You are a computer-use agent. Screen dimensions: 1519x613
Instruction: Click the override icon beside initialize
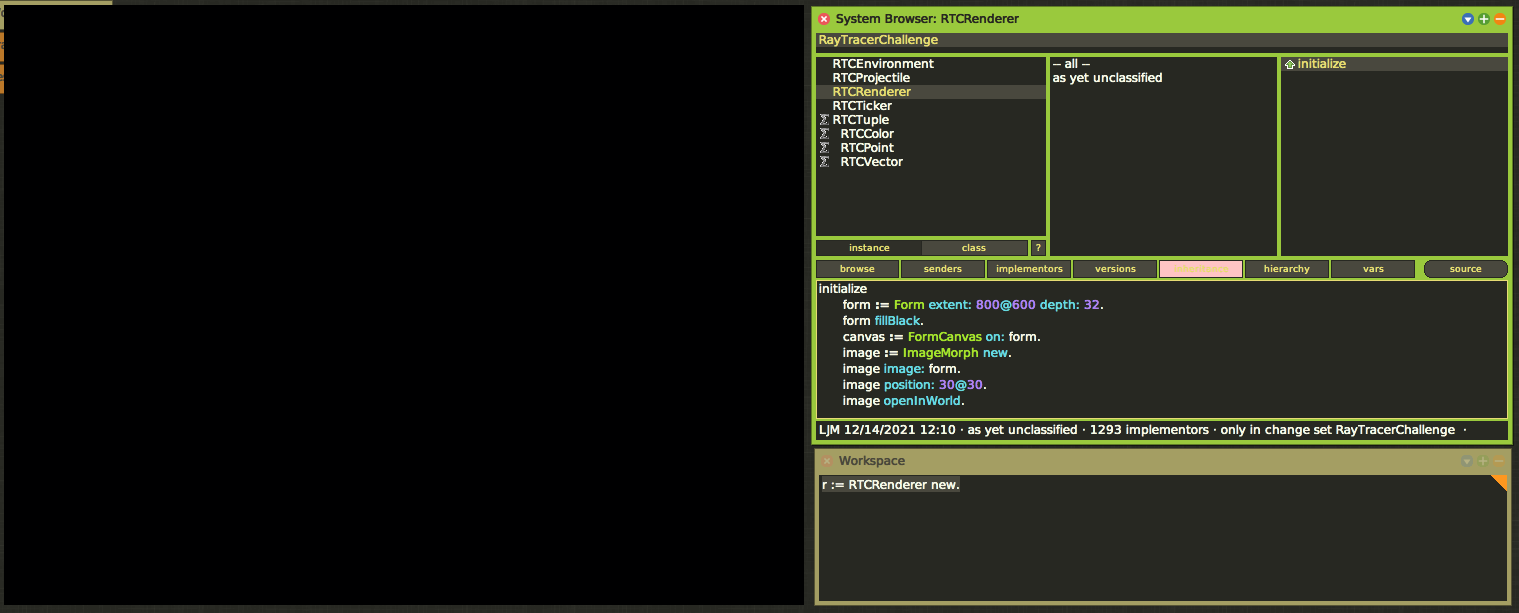(1290, 64)
